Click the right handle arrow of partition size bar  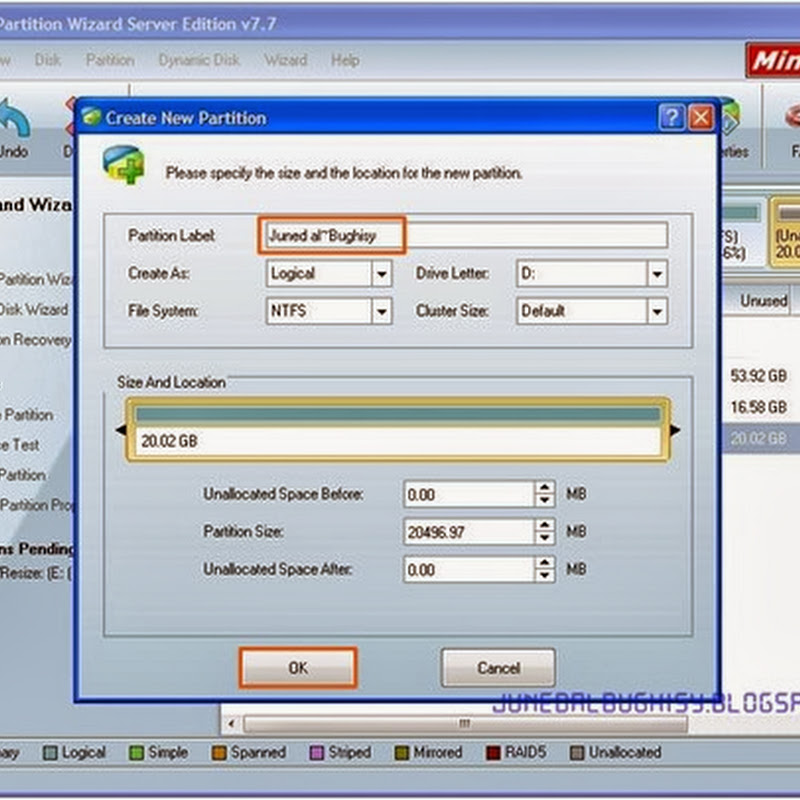[674, 430]
